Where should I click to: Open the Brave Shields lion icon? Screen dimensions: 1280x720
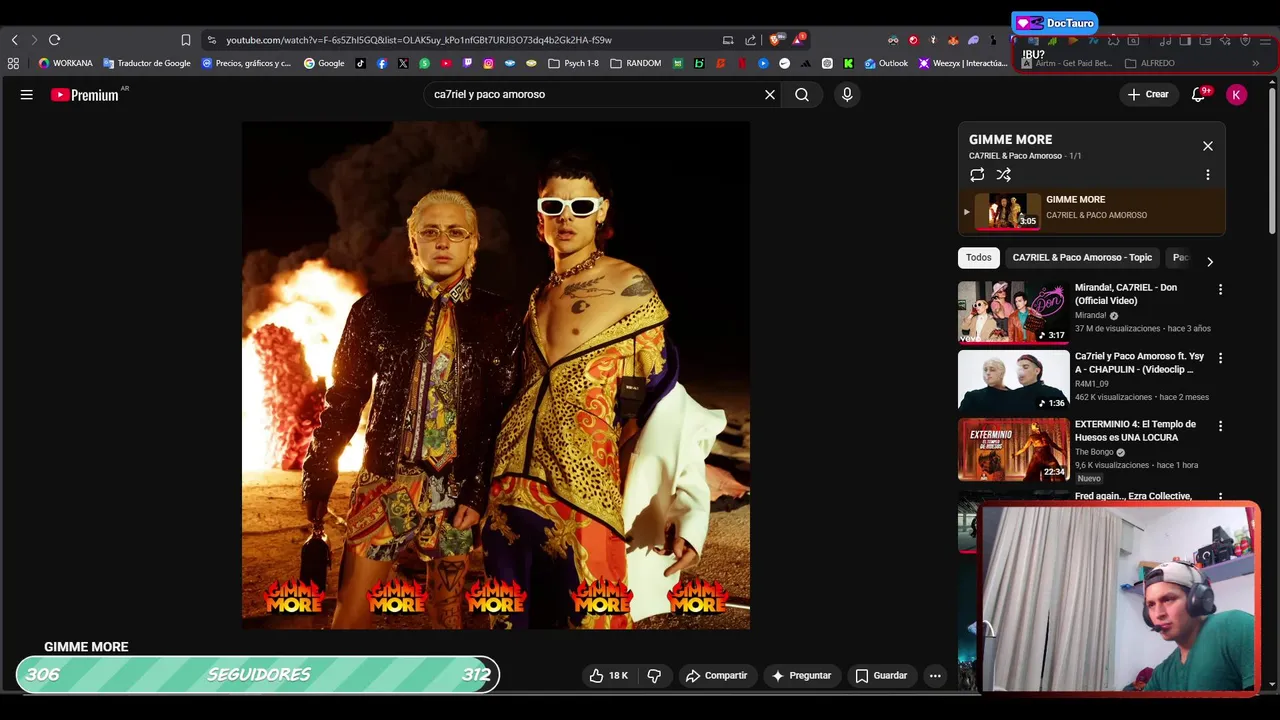[776, 40]
